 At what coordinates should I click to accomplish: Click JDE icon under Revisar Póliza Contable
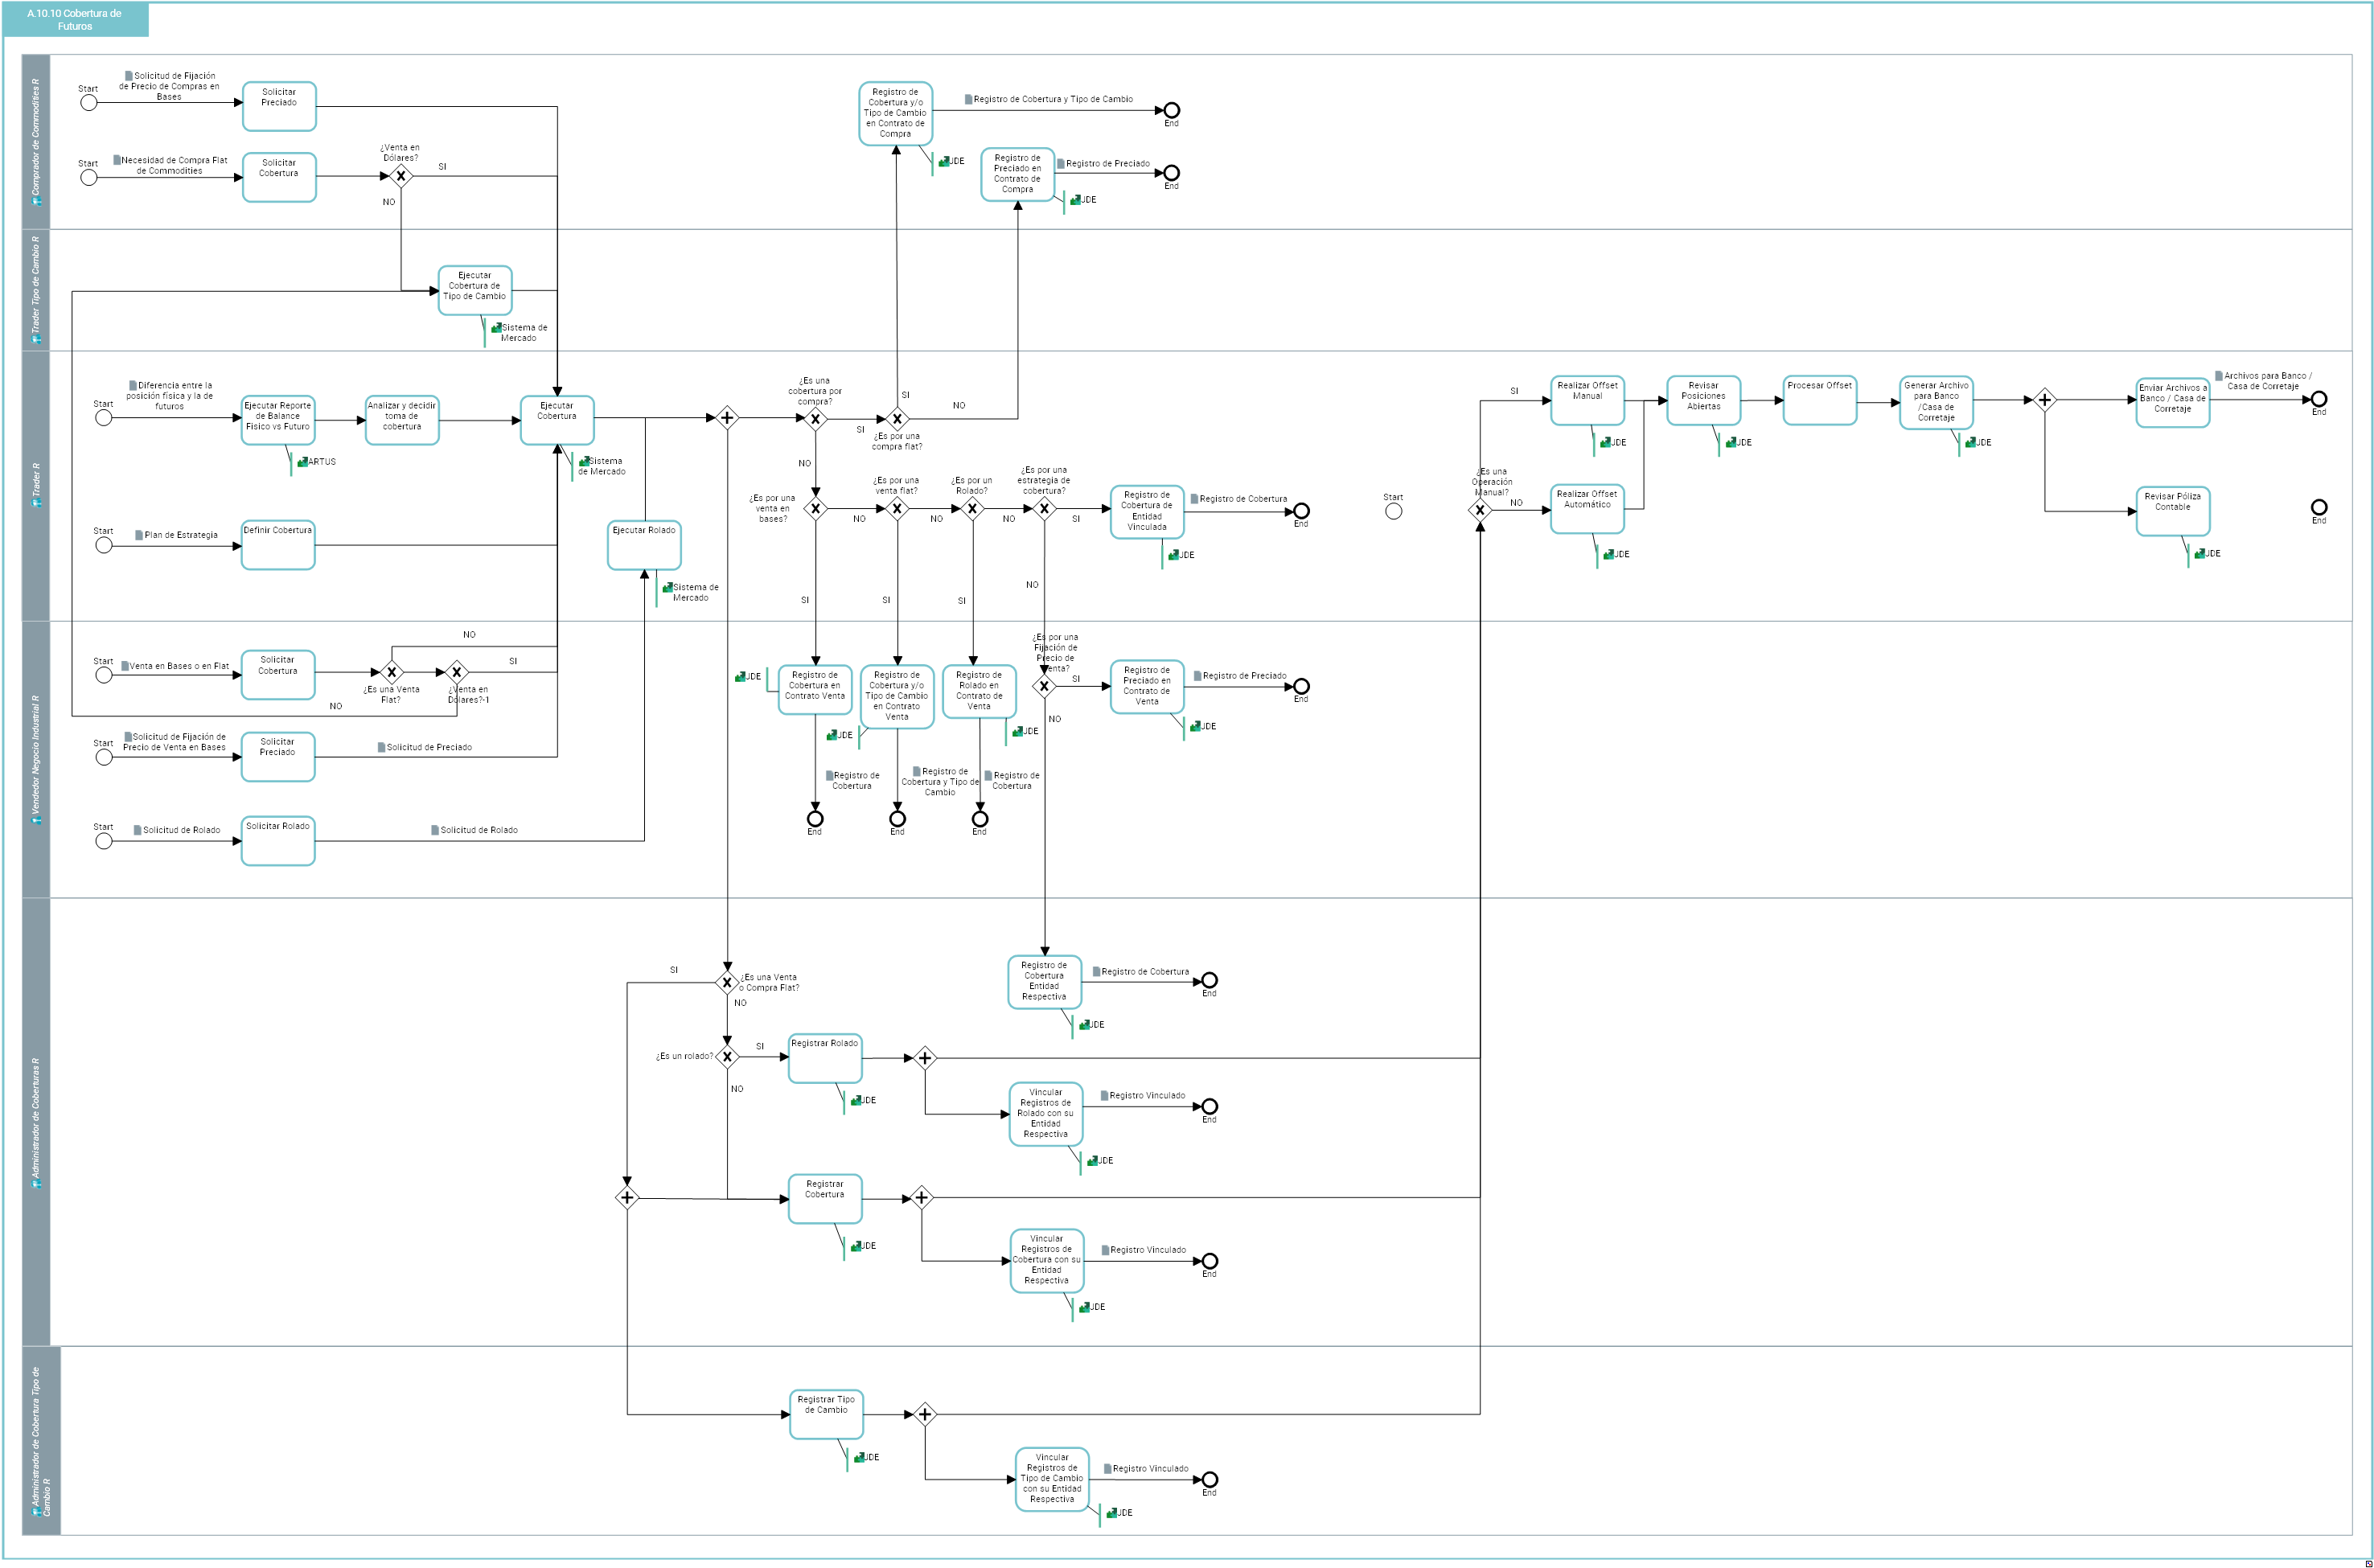(x=2199, y=554)
